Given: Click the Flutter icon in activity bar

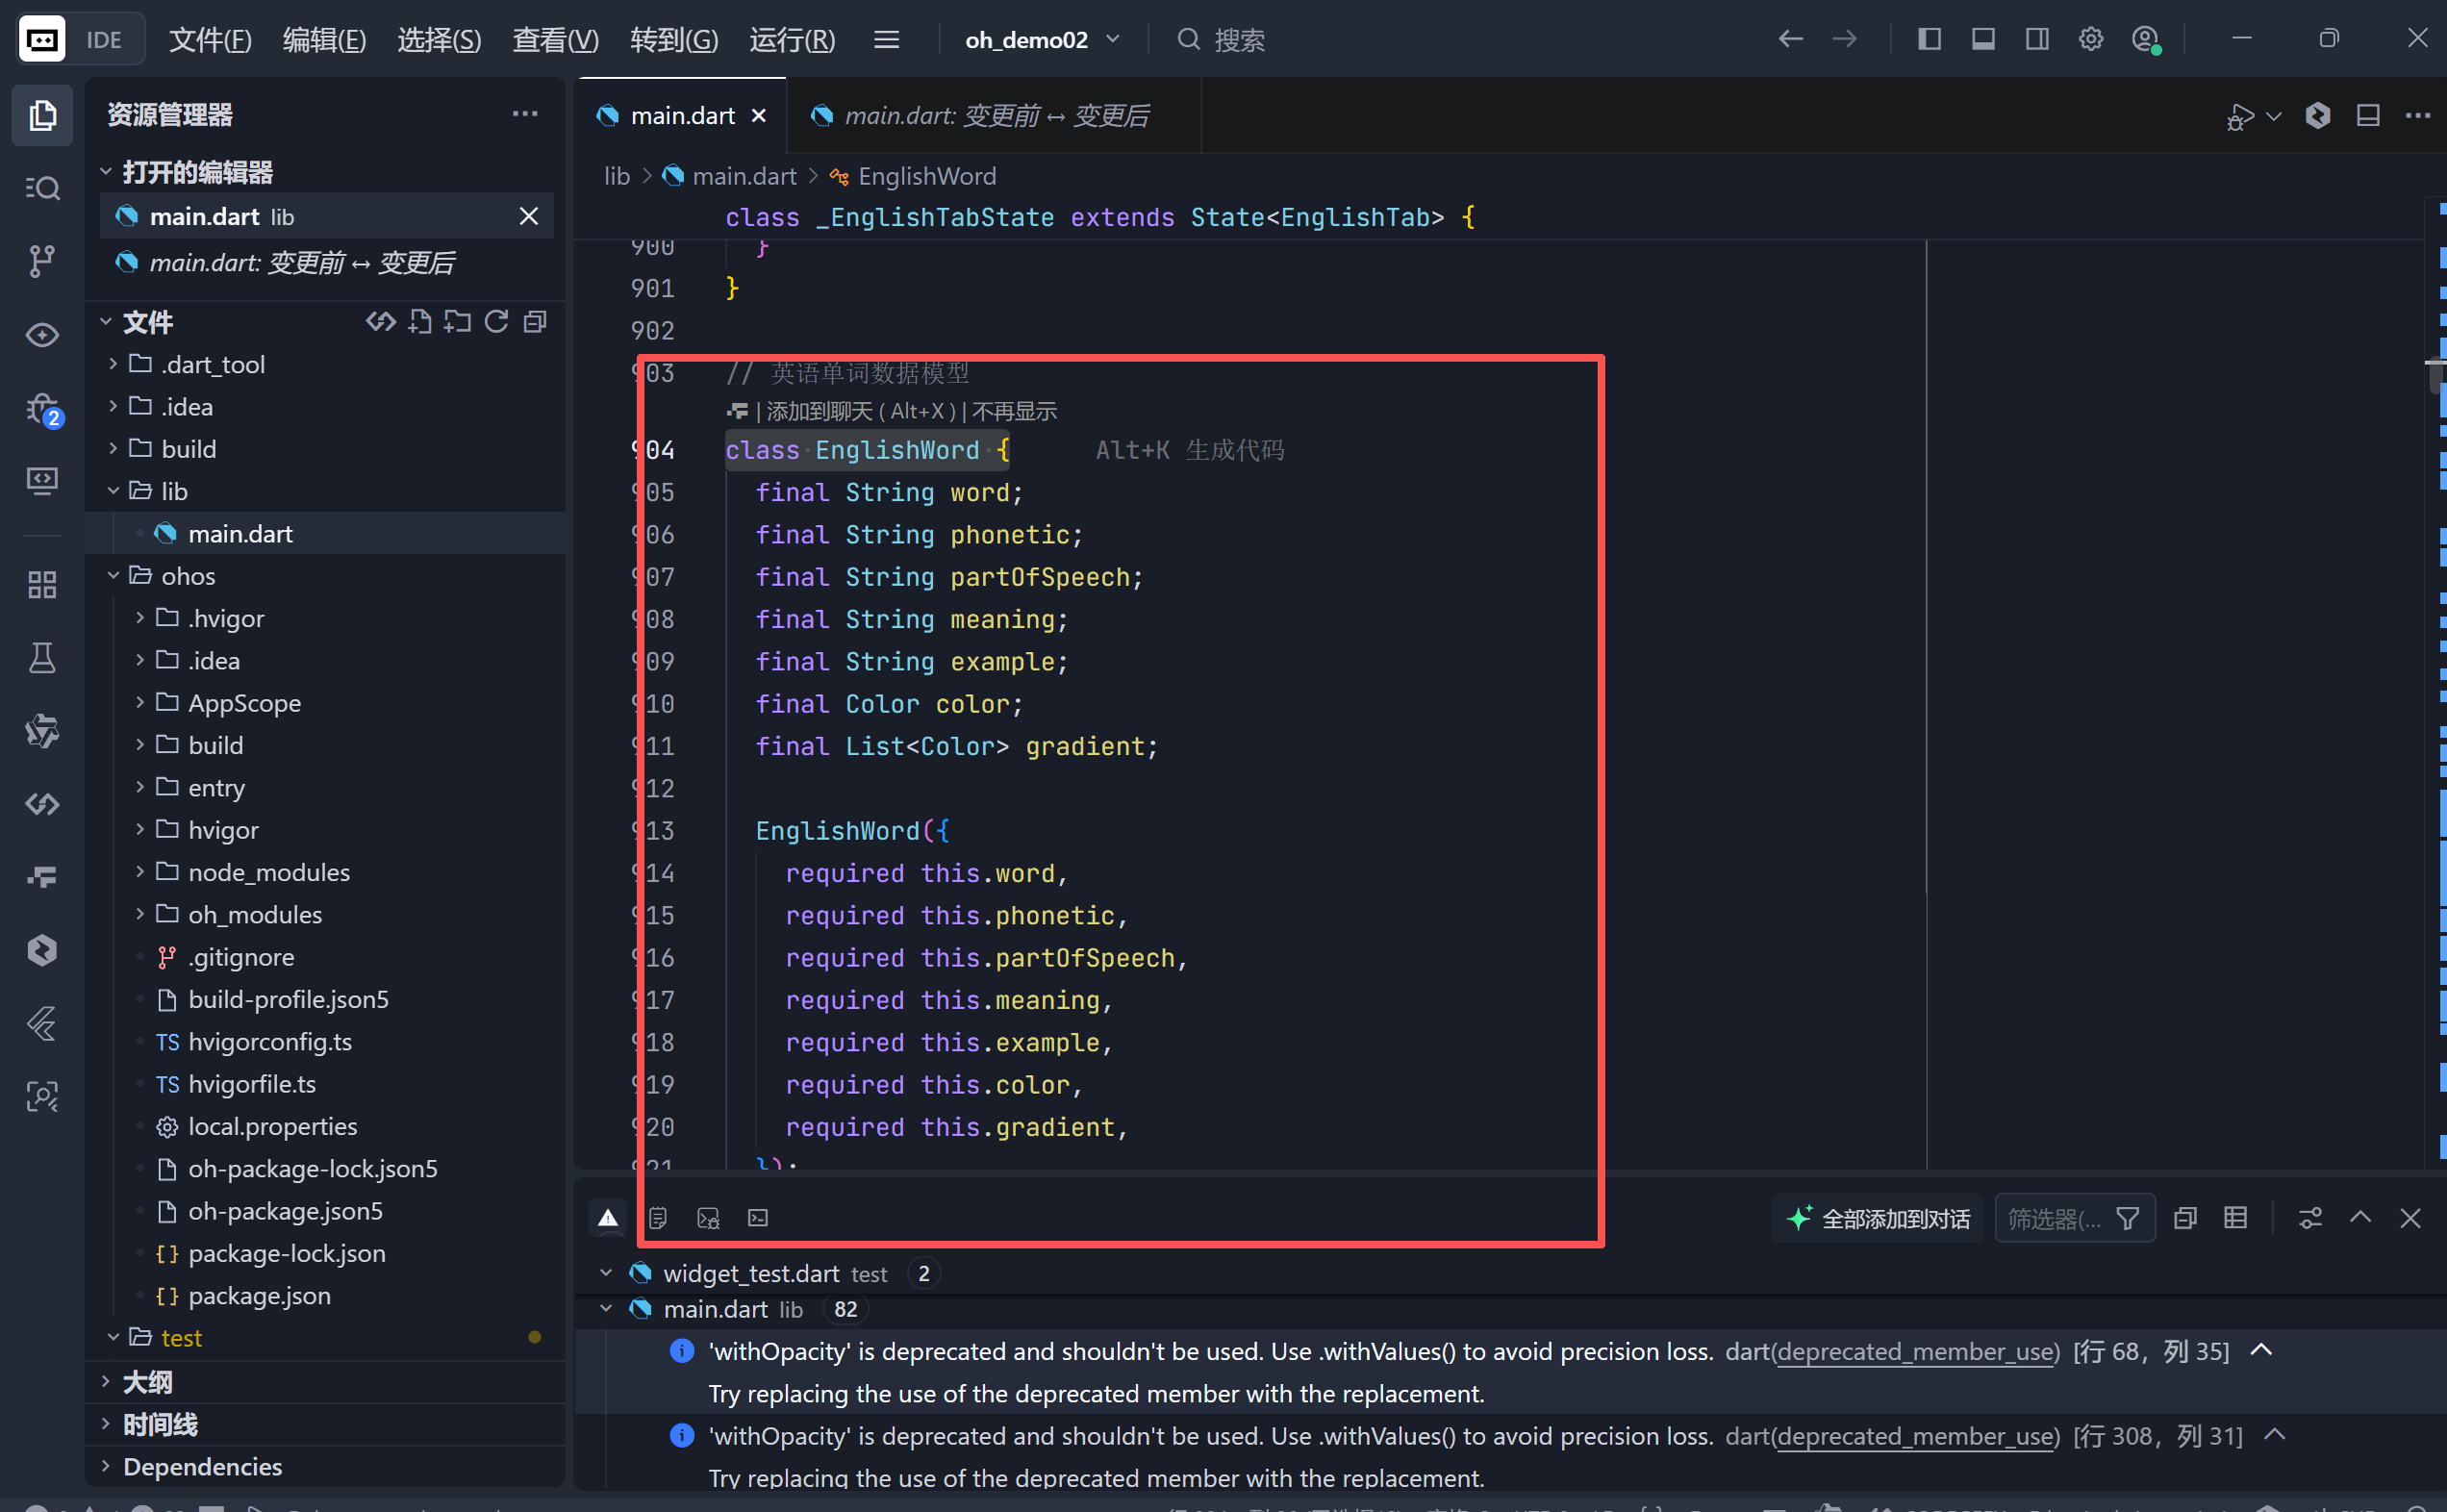Looking at the screenshot, I should [x=41, y=1023].
